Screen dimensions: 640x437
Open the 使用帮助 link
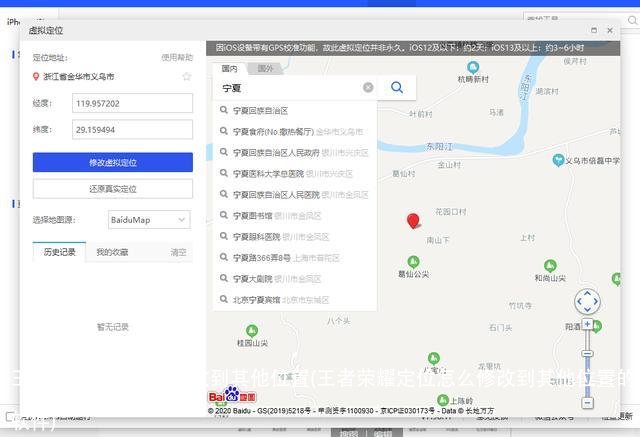tap(177, 58)
